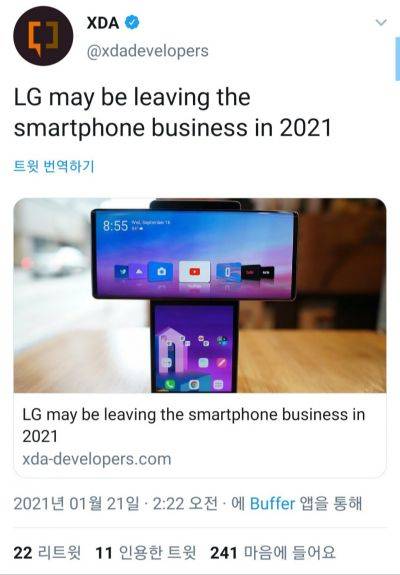Open the @xdadevelopers handle

(147, 51)
